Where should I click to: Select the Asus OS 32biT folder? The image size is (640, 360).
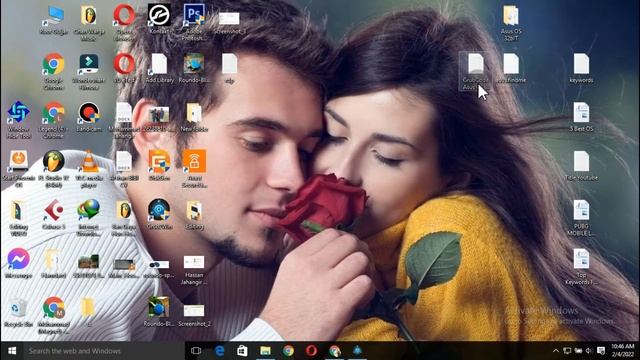511,23
